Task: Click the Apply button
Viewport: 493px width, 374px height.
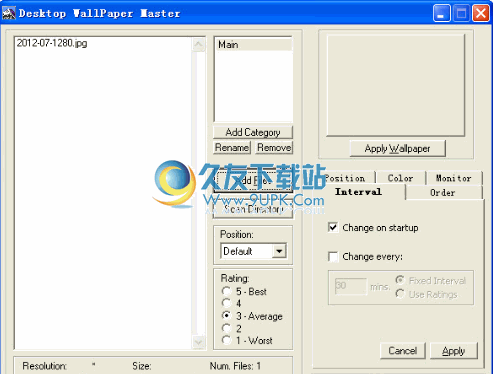Action: click(454, 351)
